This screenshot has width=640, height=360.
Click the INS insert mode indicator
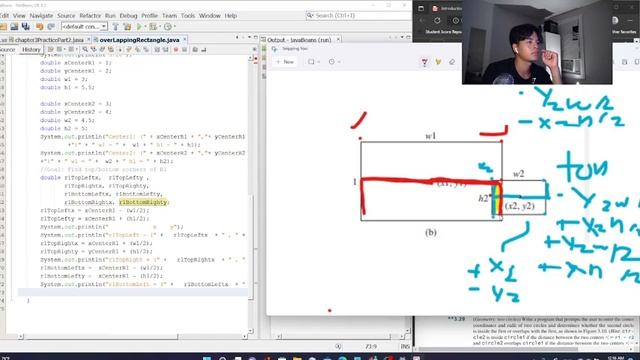point(405,347)
